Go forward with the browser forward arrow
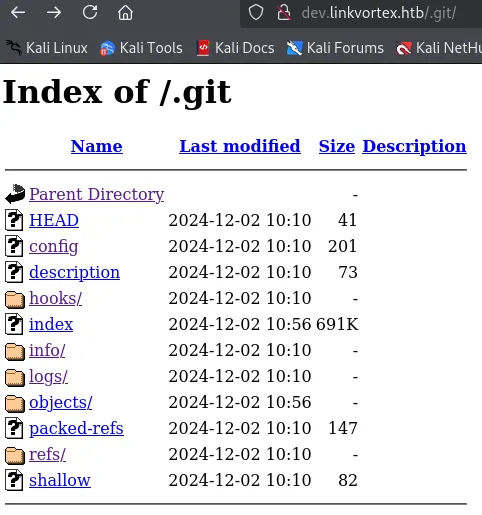The image size is (482, 515). click(x=54, y=13)
